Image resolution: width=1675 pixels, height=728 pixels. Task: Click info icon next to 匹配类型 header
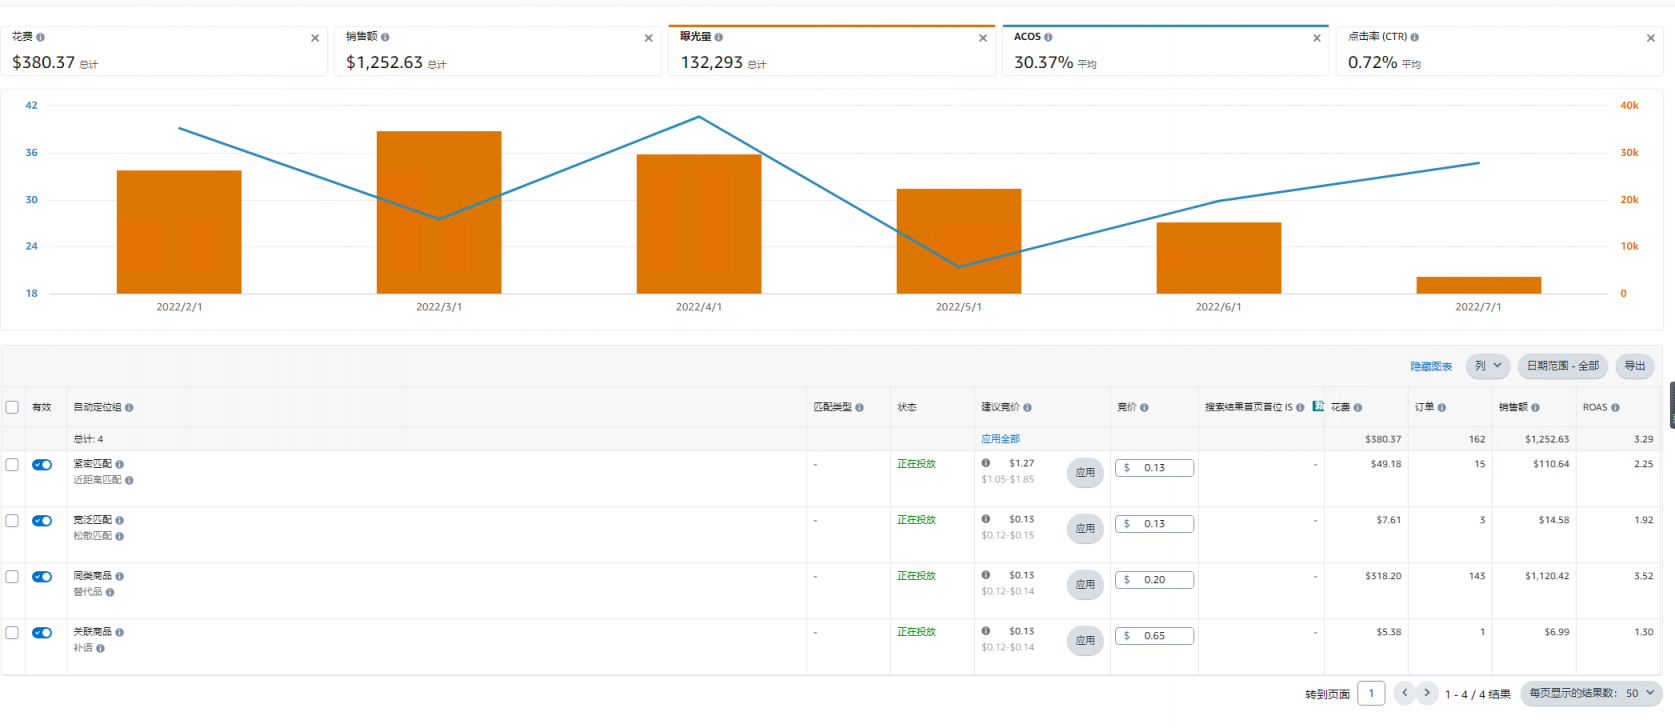[859, 408]
